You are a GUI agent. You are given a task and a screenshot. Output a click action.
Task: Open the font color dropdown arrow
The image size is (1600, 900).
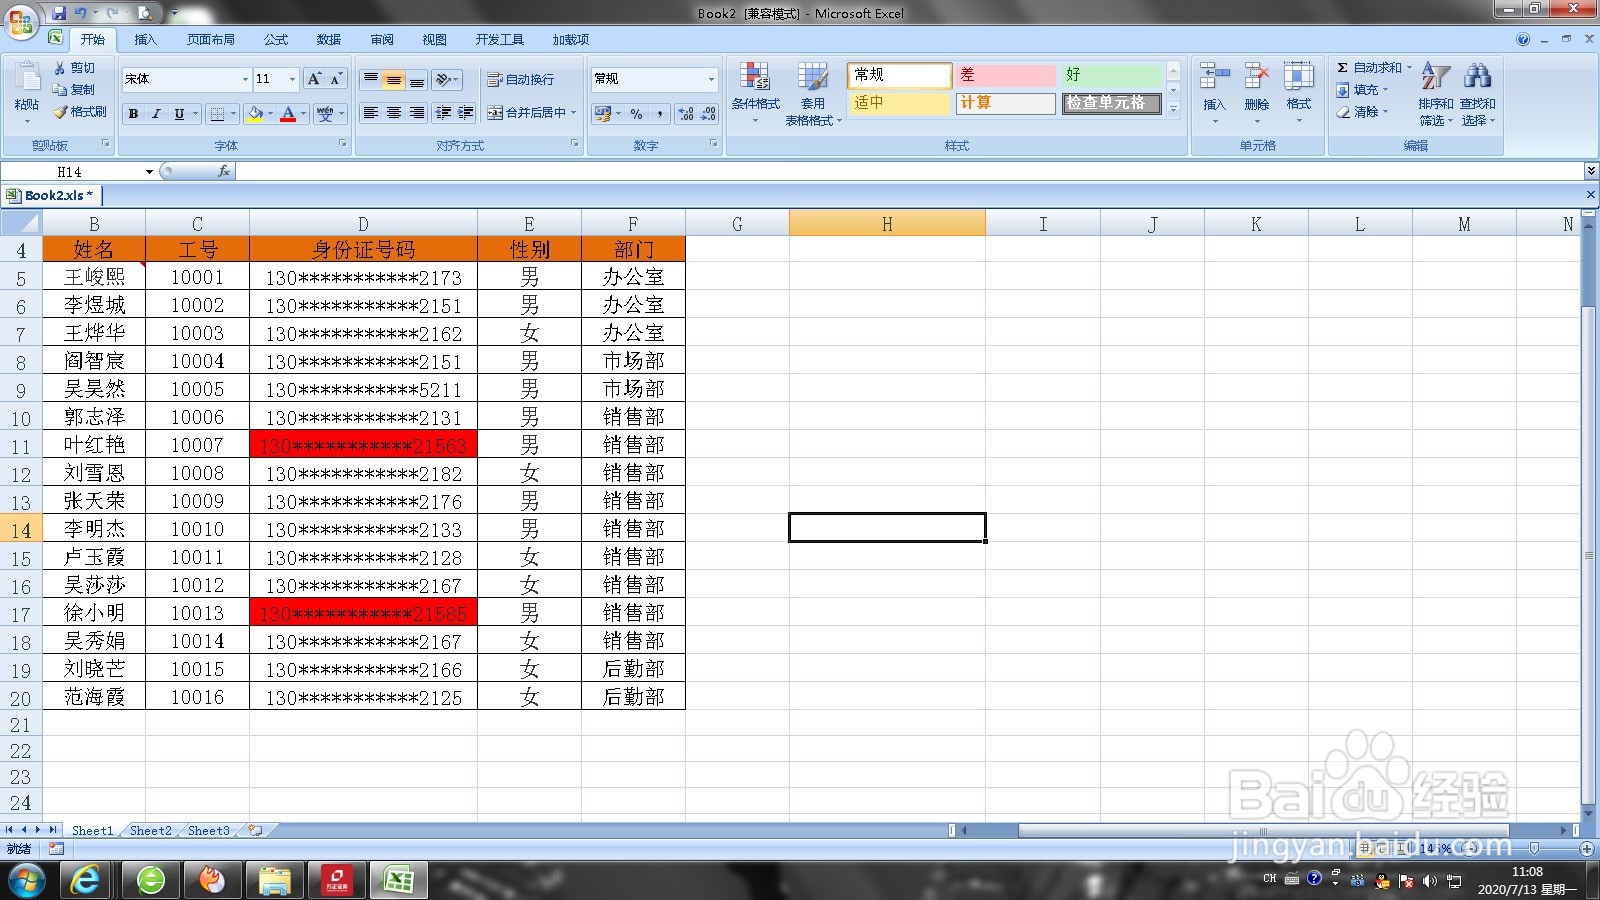point(303,114)
